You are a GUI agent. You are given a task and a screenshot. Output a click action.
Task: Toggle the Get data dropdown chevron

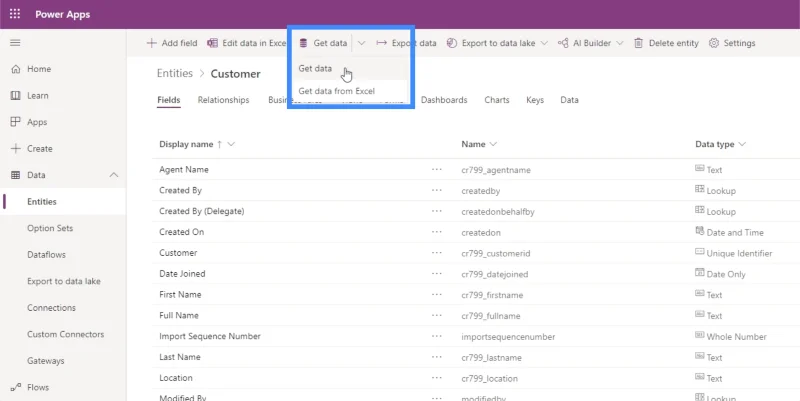coord(361,43)
